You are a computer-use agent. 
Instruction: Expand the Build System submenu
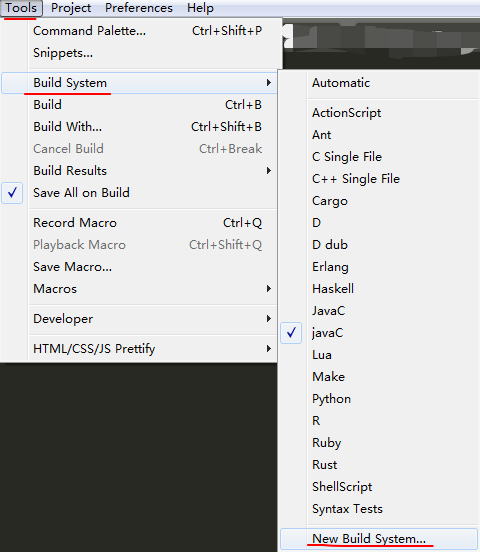(x=139, y=83)
